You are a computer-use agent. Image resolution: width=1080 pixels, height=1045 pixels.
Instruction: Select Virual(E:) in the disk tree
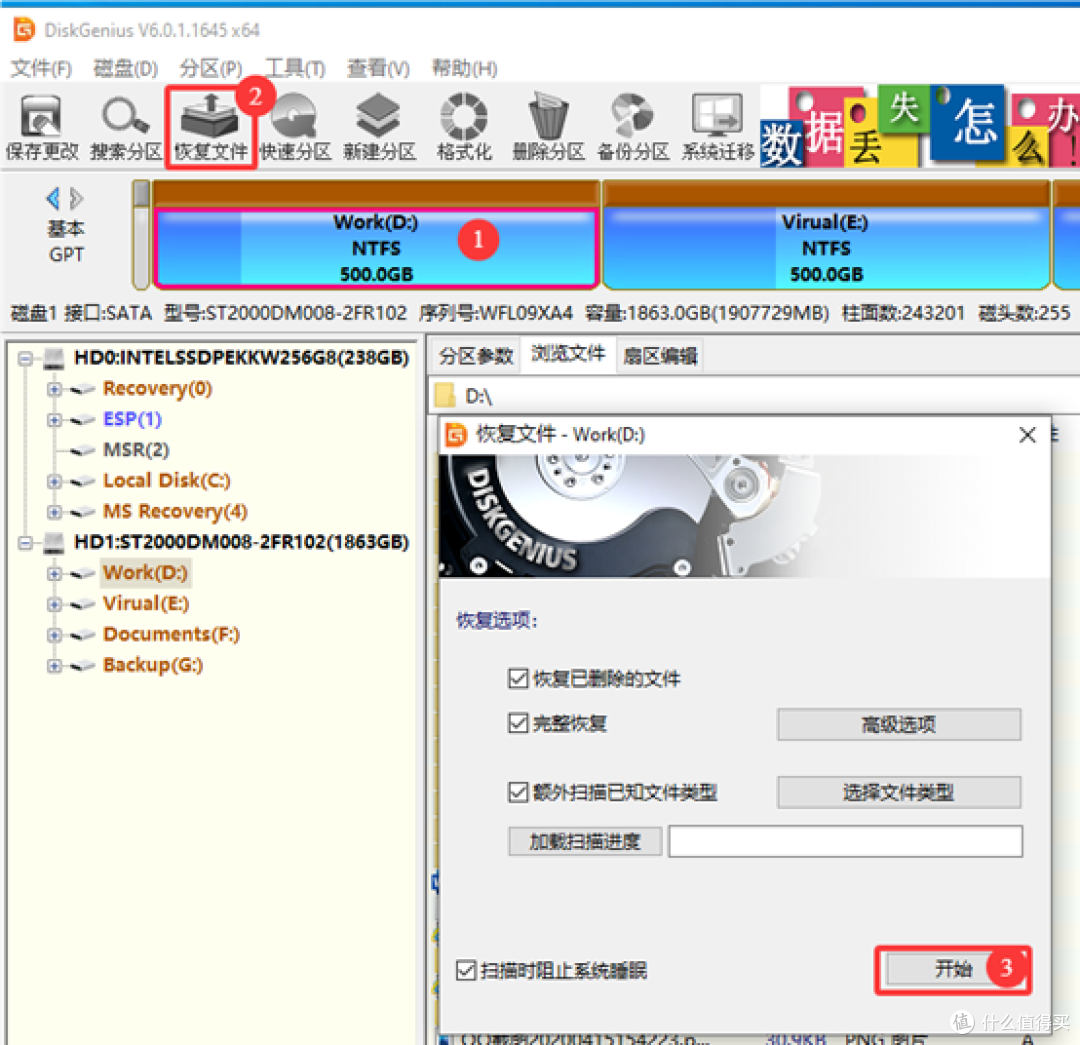click(145, 603)
